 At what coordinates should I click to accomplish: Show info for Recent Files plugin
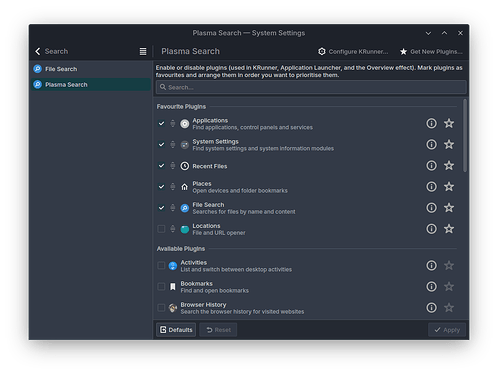[x=431, y=166]
